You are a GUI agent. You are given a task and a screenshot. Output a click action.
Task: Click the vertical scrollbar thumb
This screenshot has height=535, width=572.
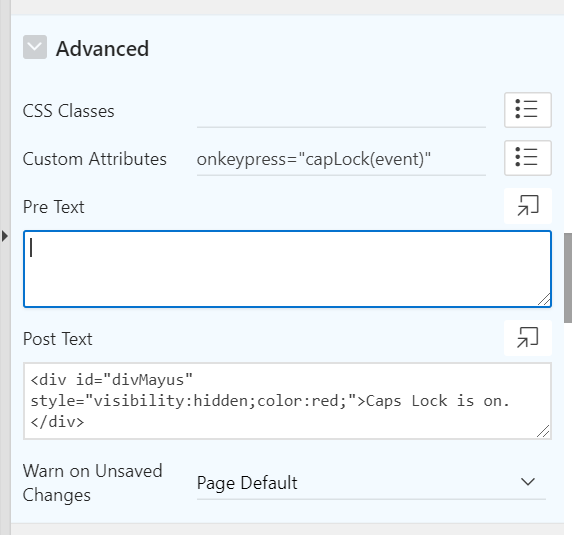point(568,278)
